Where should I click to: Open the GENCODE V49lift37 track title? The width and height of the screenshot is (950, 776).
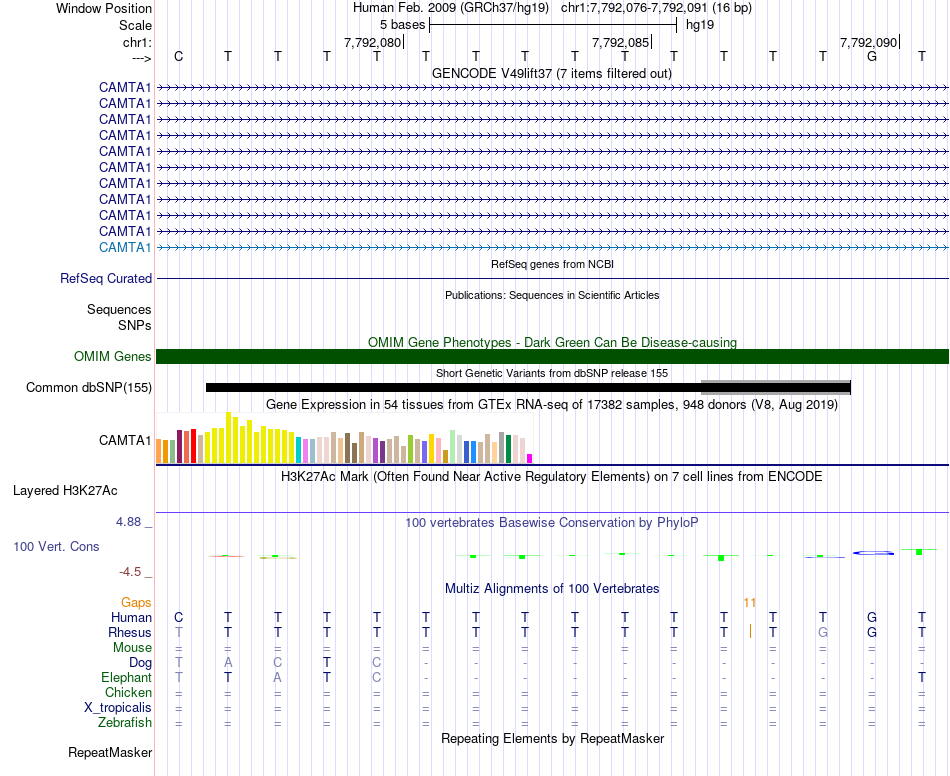(x=552, y=73)
